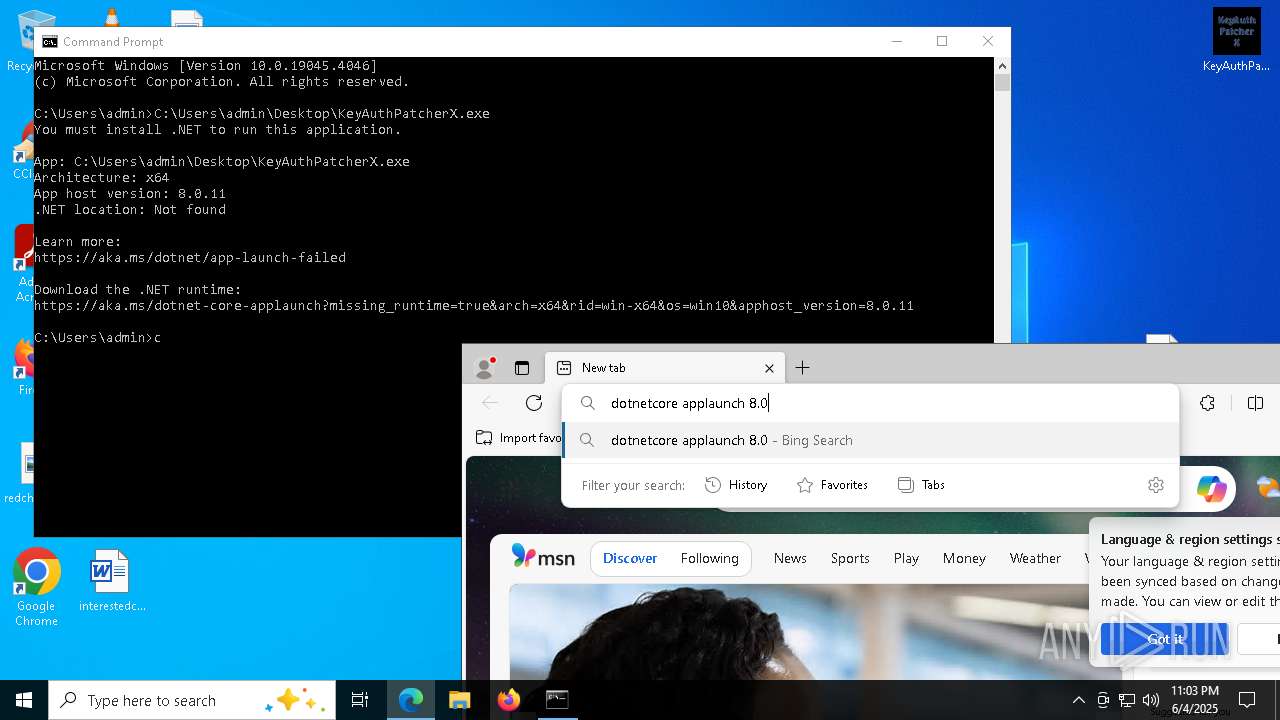Click Got it on language notification
This screenshot has width=1280, height=720.
point(1164,639)
